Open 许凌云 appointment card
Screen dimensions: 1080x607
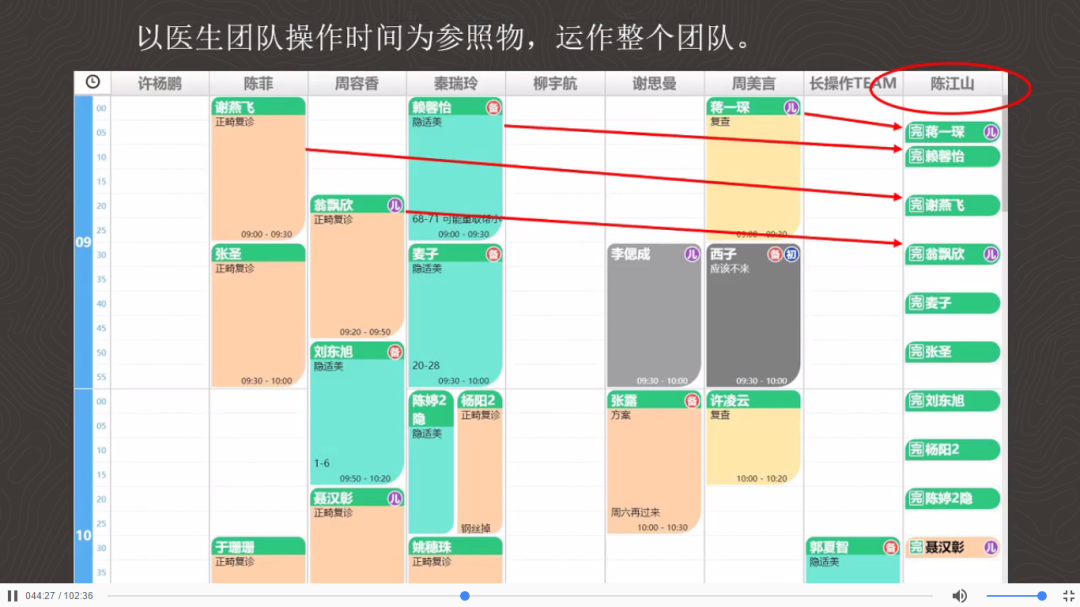754,438
